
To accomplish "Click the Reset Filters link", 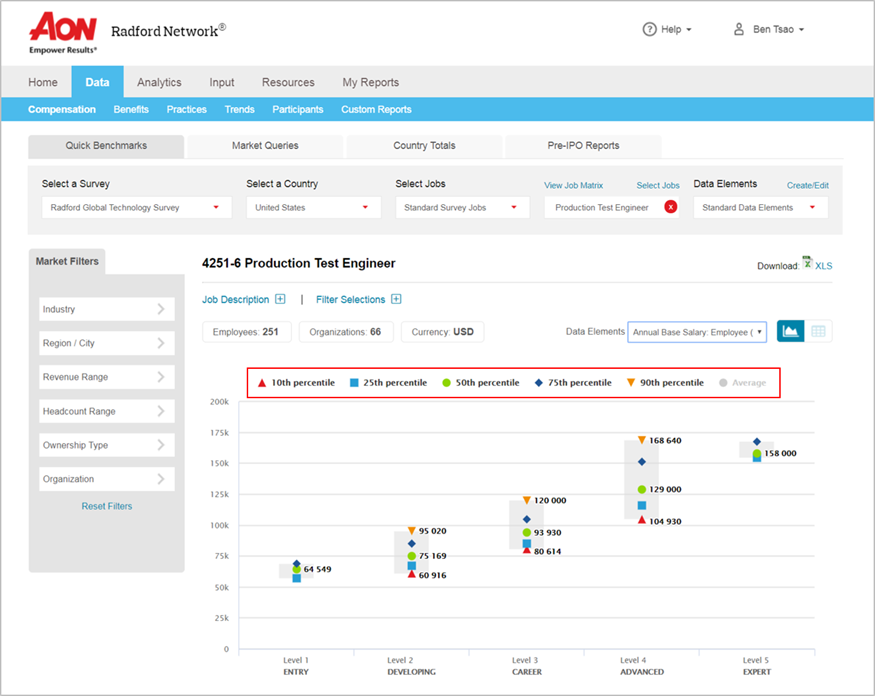I will pos(106,506).
